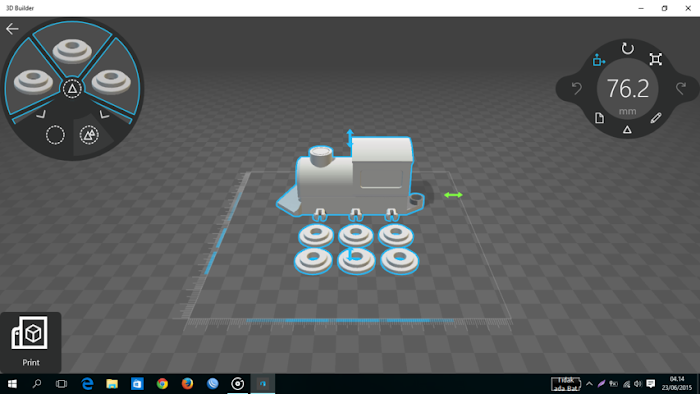Click the empty dashed circle select-none icon
The width and height of the screenshot is (700, 394).
click(x=55, y=135)
